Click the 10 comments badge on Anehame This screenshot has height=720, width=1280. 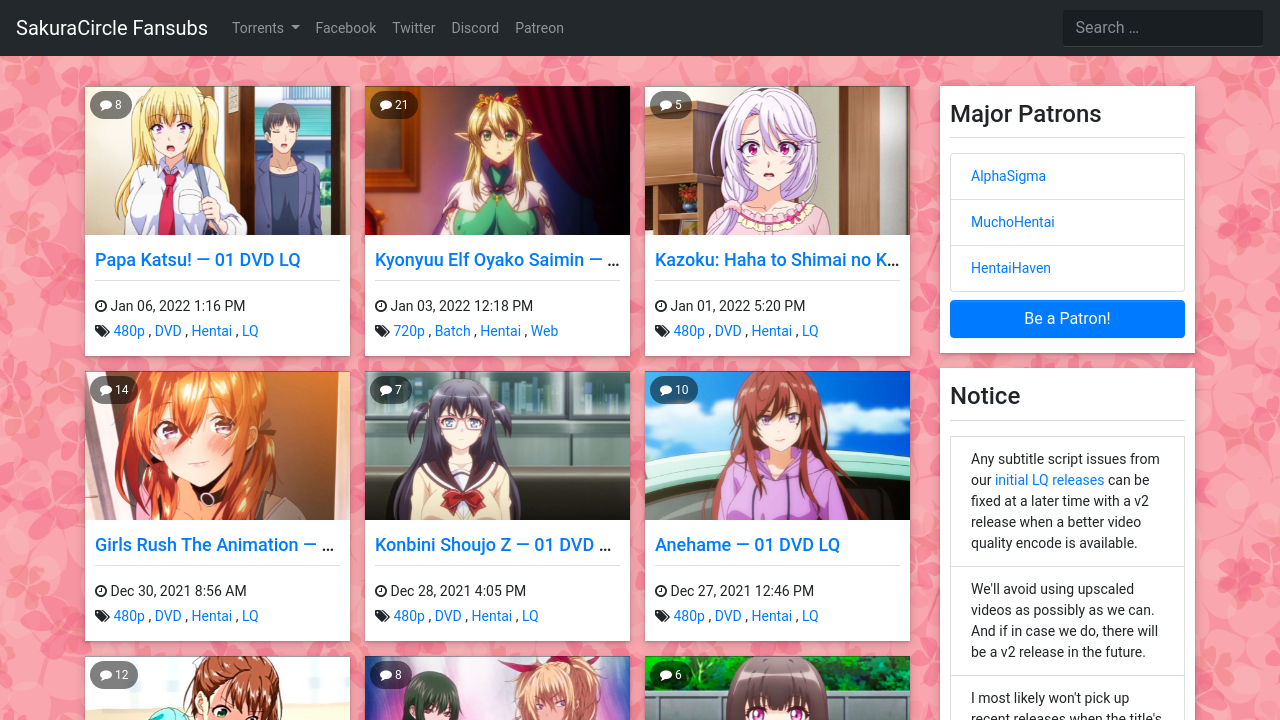[674, 390]
